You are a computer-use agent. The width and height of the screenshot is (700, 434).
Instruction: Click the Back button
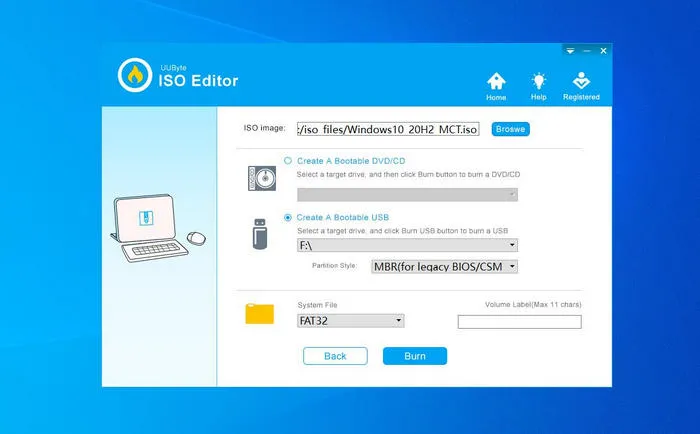[x=335, y=356]
